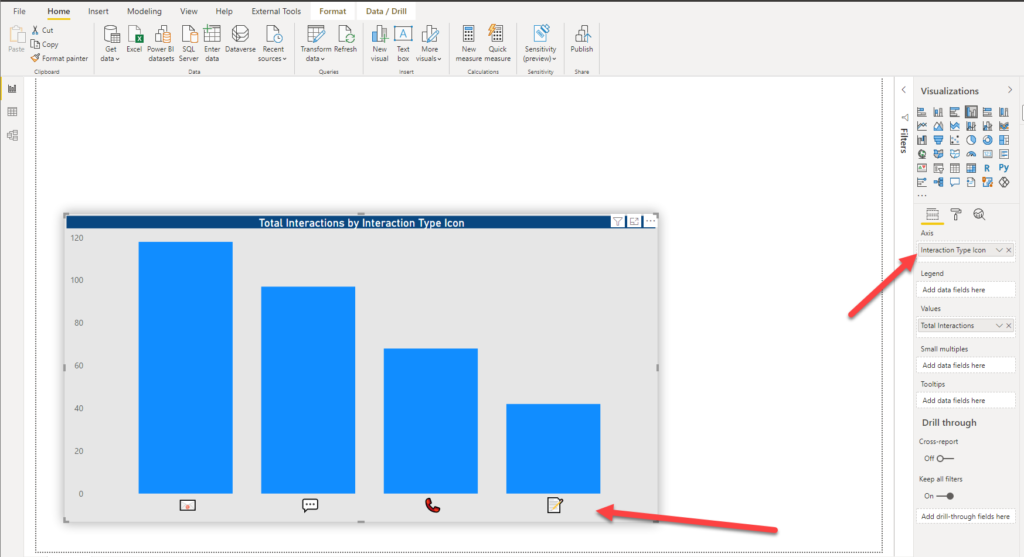This screenshot has width=1024, height=557.
Task: Collapse the Visualizations pane with right chevron
Action: (x=1010, y=90)
